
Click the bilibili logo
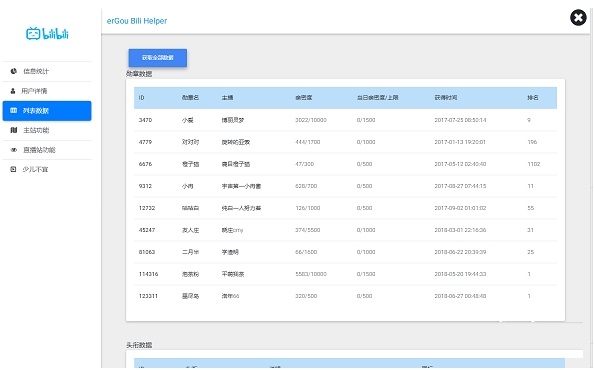pyautogui.click(x=47, y=34)
